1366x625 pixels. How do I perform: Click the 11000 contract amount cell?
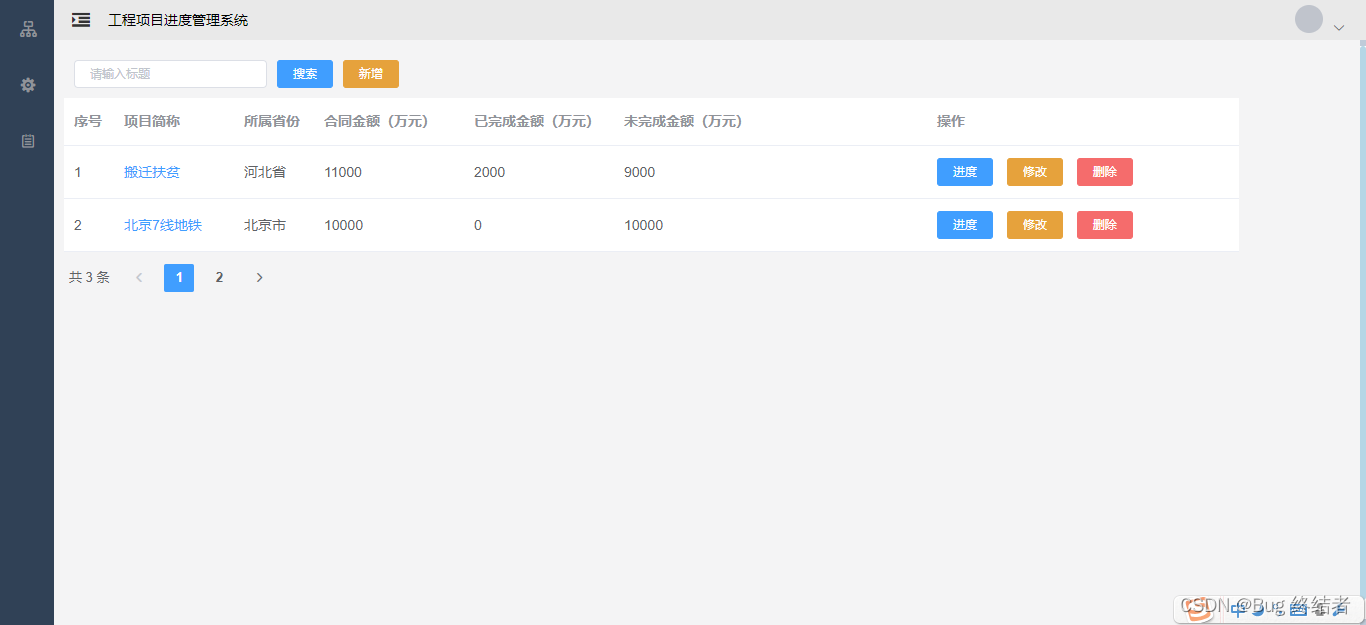click(343, 172)
